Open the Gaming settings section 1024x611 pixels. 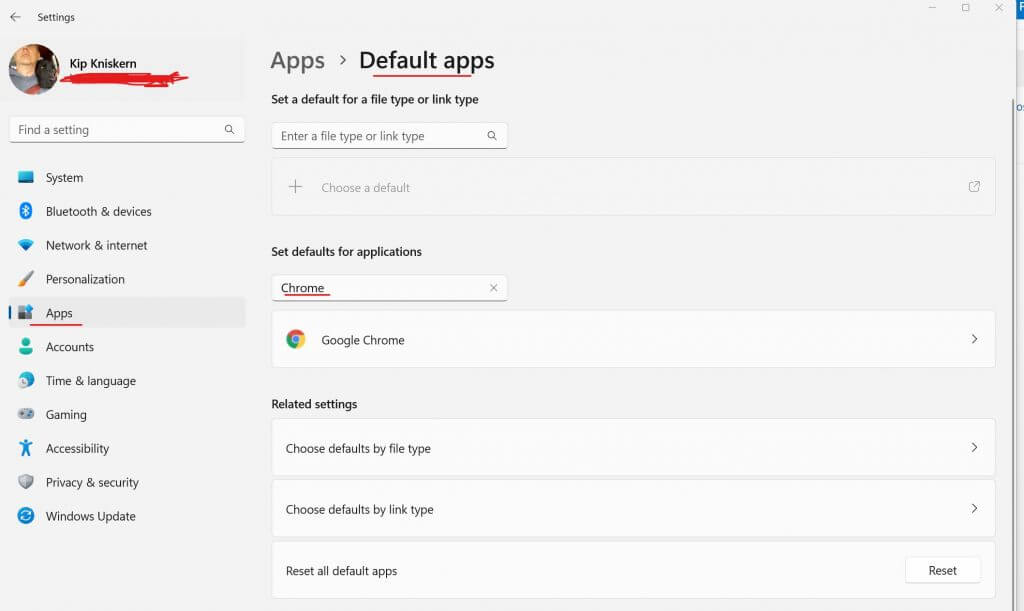(x=66, y=415)
